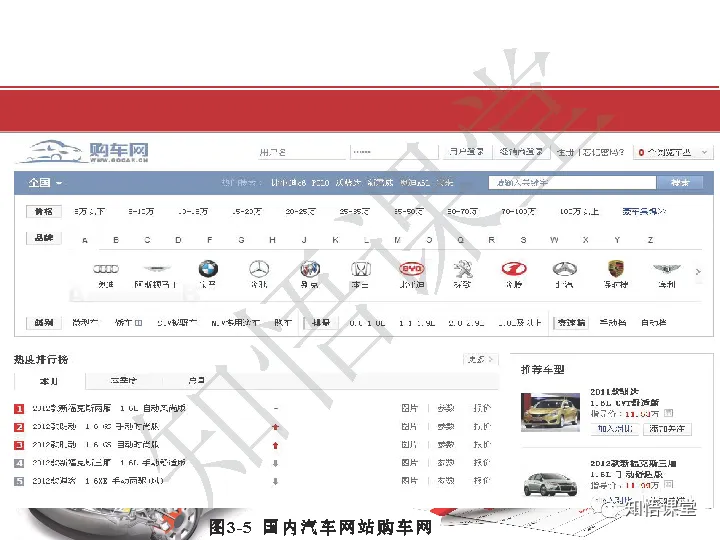
Task: Select the 5-10万 price range
Action: click(x=141, y=211)
